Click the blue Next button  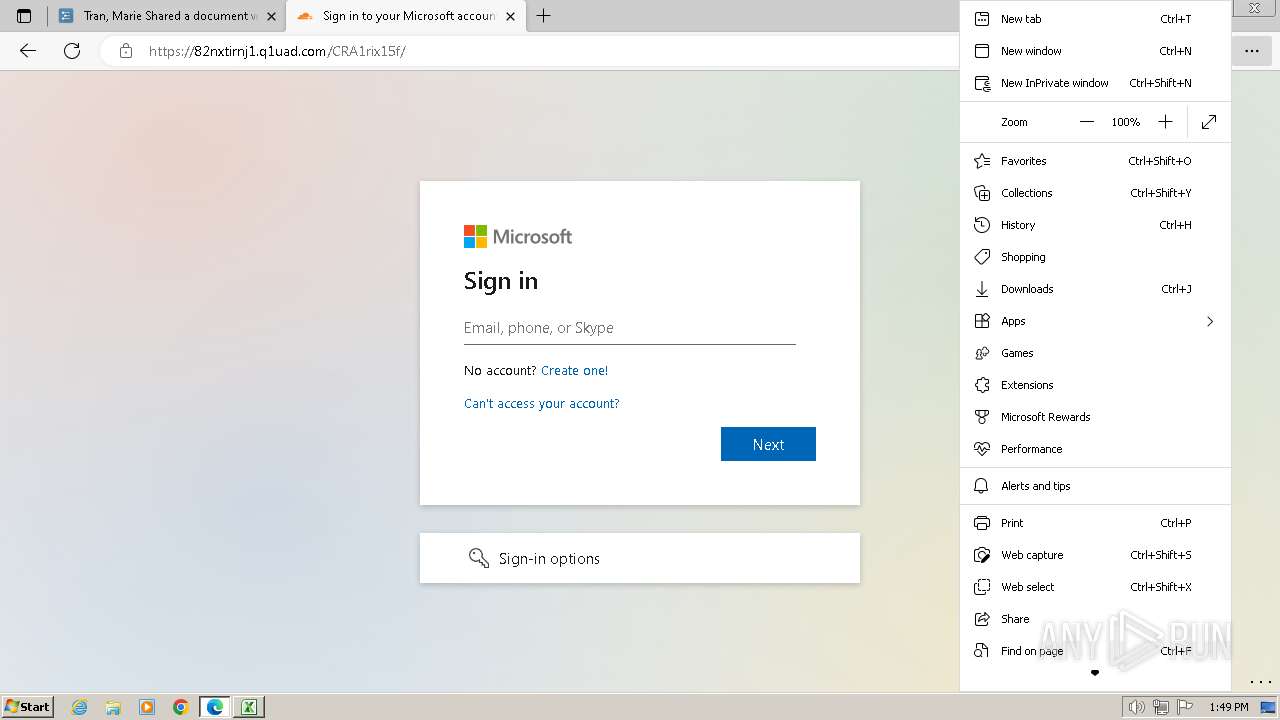pyautogui.click(x=768, y=444)
